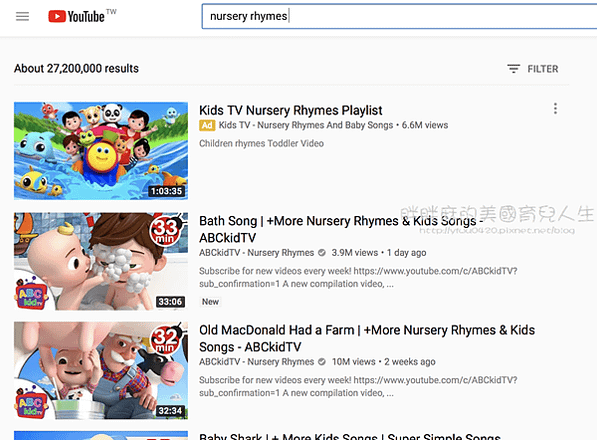
Task: Open the Baby Shark video title
Action: tap(350, 436)
